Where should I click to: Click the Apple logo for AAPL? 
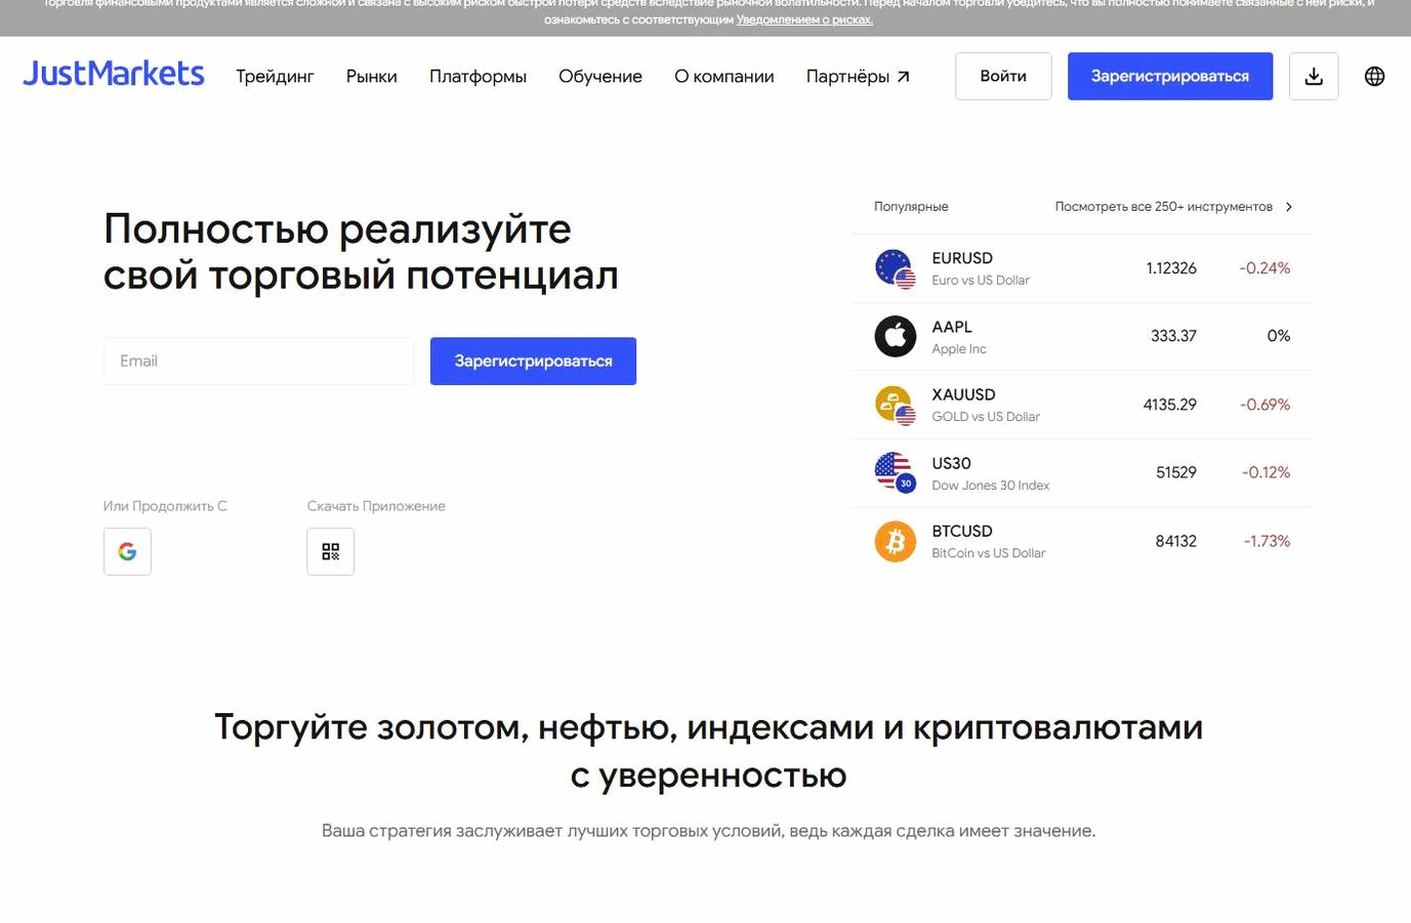tap(895, 336)
